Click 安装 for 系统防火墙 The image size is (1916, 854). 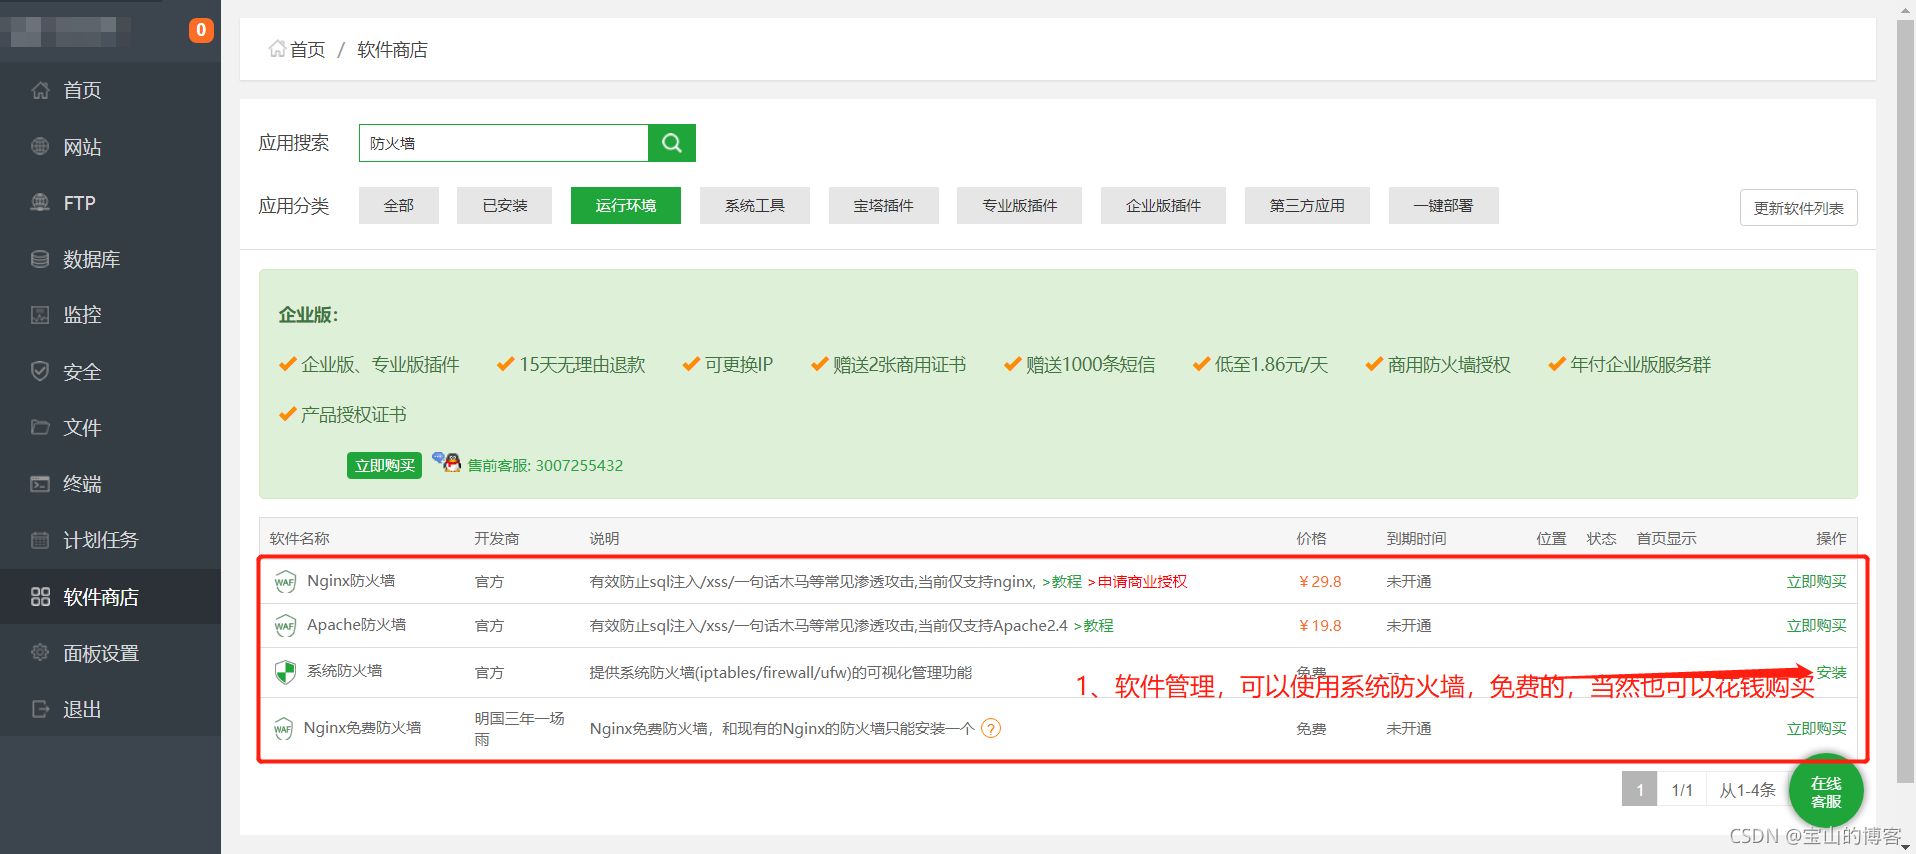point(1831,672)
